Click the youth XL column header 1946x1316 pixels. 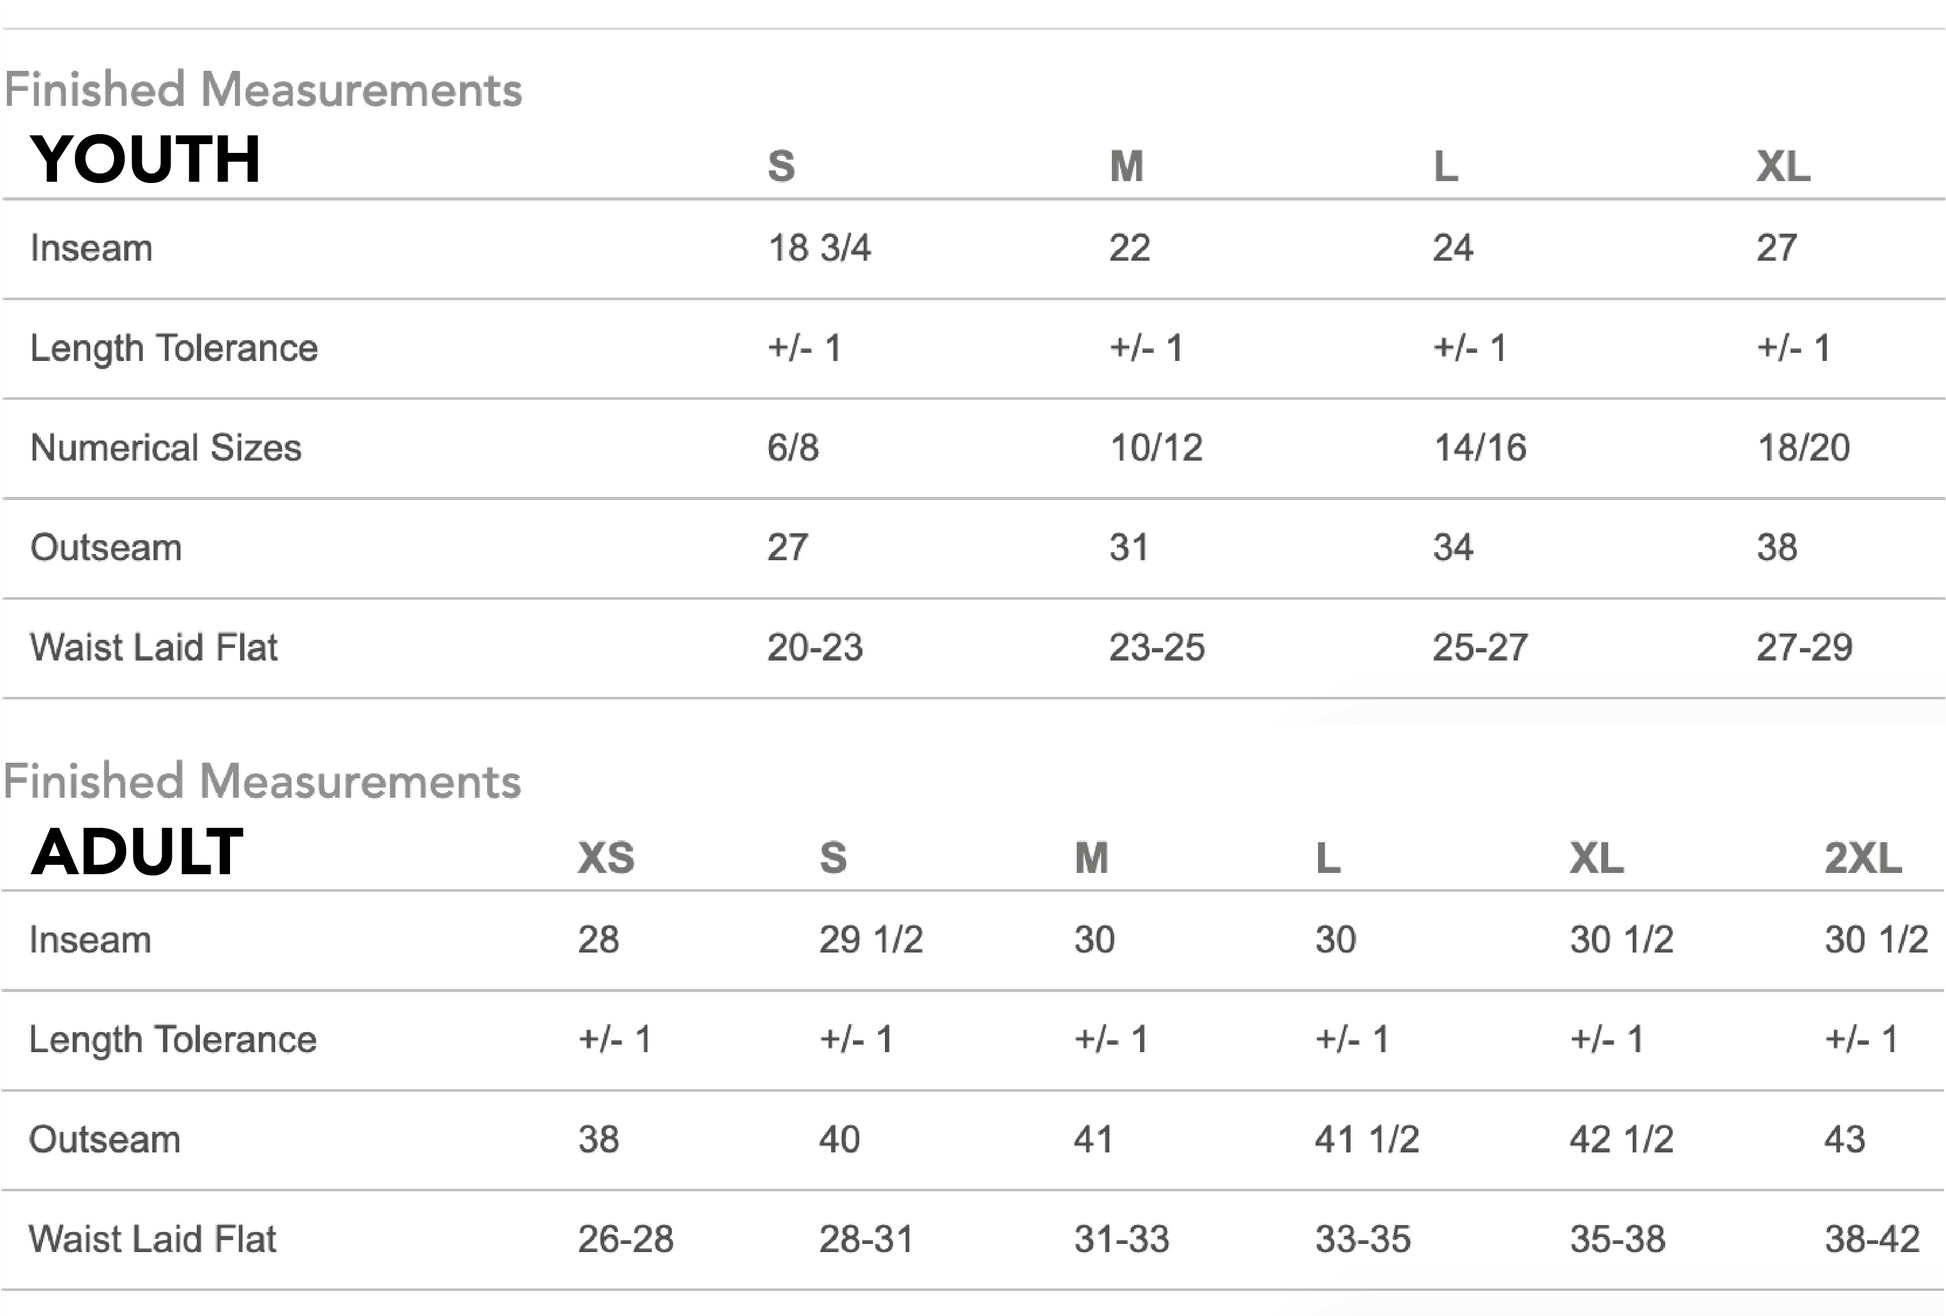[x=1783, y=166]
